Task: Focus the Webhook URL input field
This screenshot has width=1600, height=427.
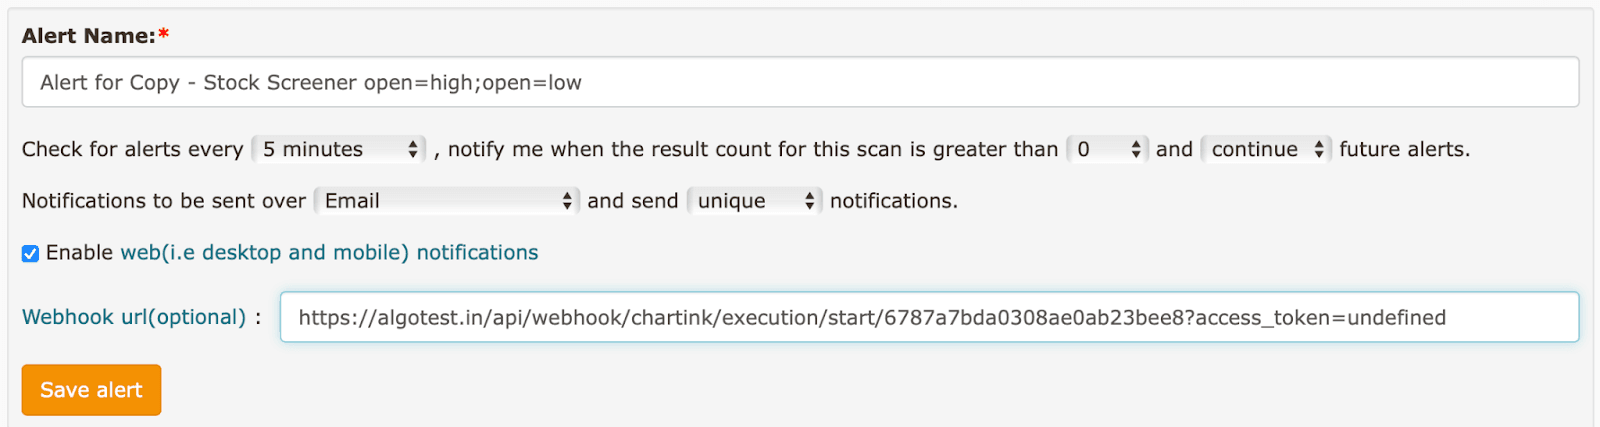Action: pos(929,317)
